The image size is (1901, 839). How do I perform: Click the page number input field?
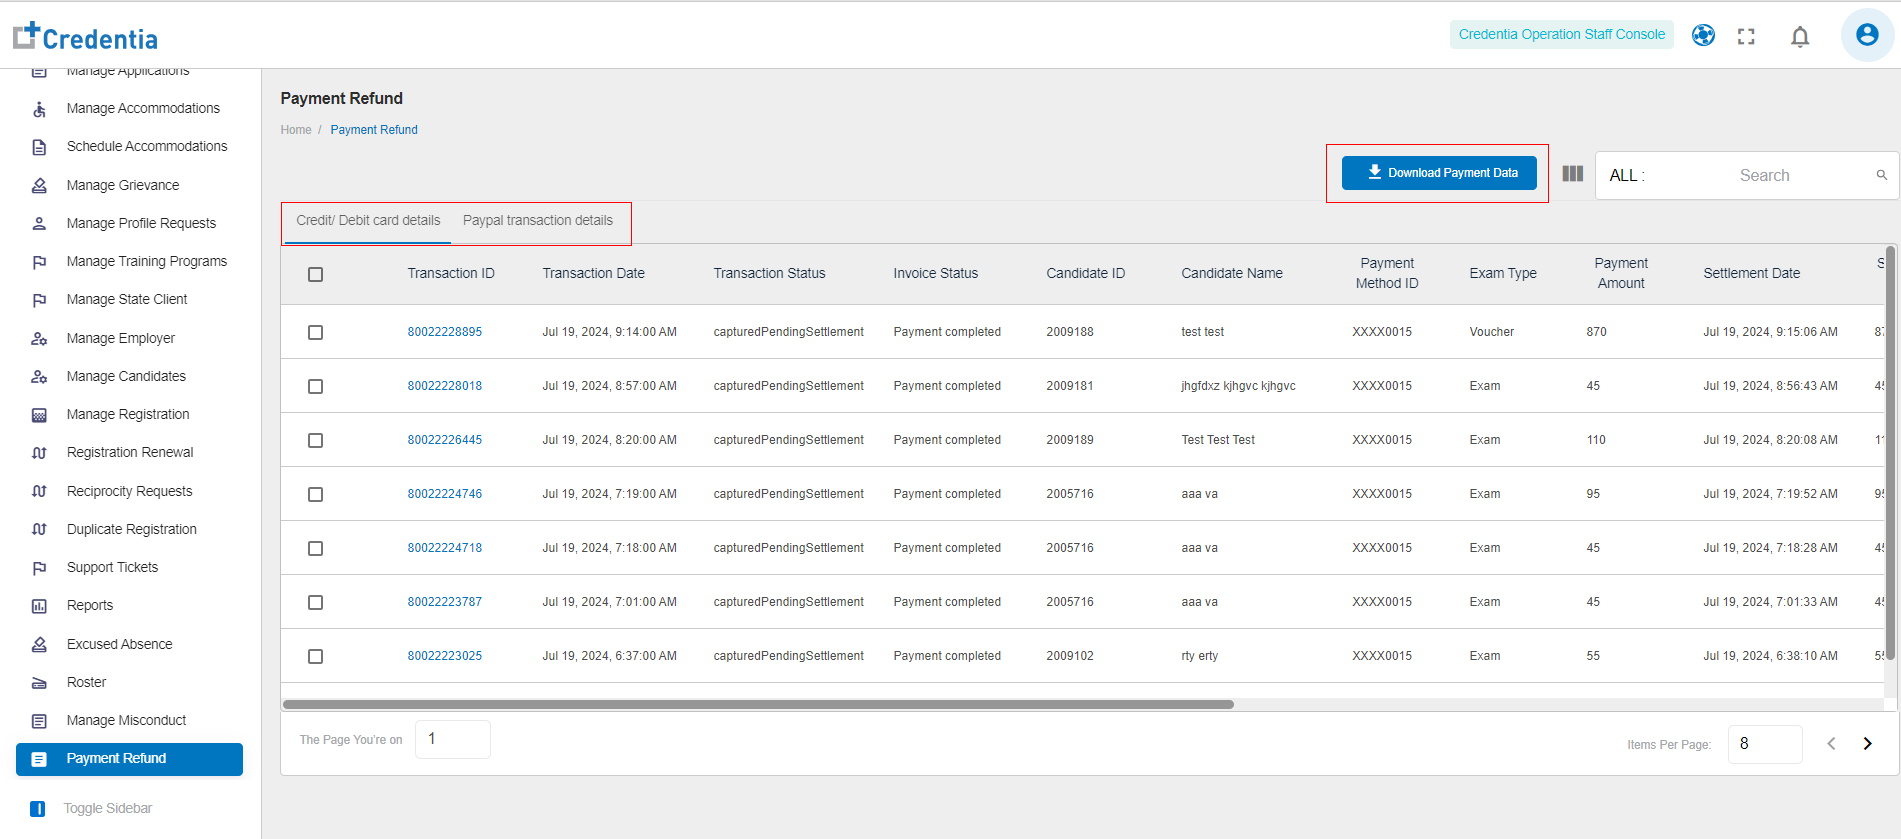coord(452,739)
